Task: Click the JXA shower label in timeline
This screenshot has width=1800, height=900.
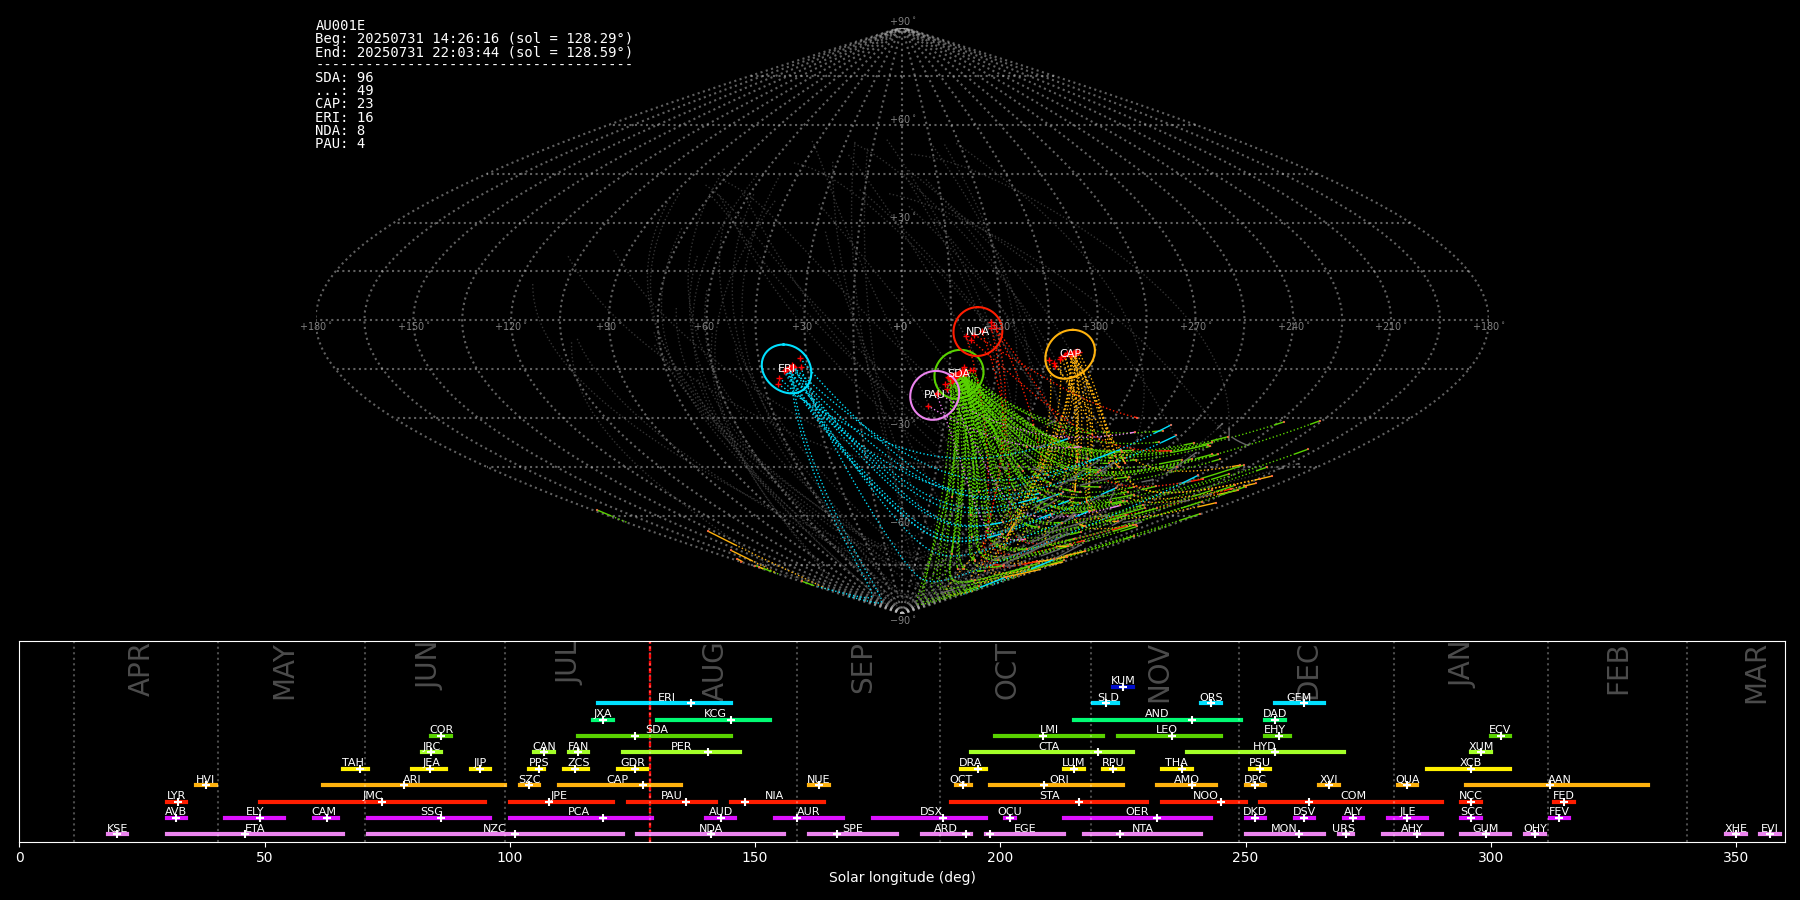Action: [602, 714]
